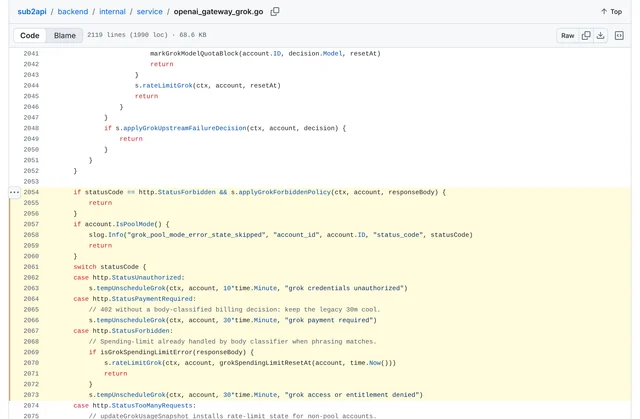Switch to the Code tab
Screen dimensions: 640x419
click(x=30, y=35)
